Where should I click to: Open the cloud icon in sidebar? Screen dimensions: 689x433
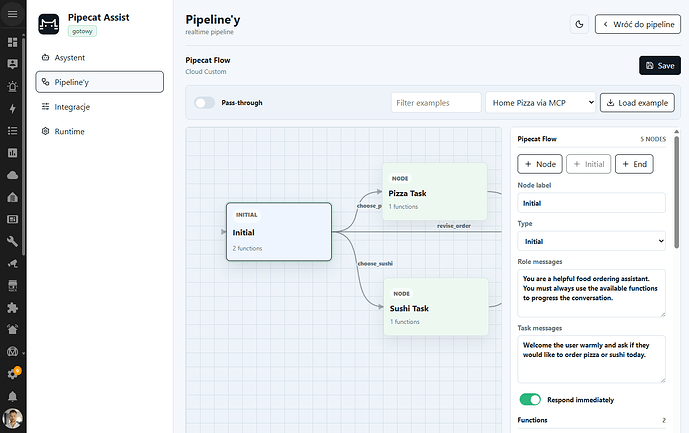click(x=12, y=175)
